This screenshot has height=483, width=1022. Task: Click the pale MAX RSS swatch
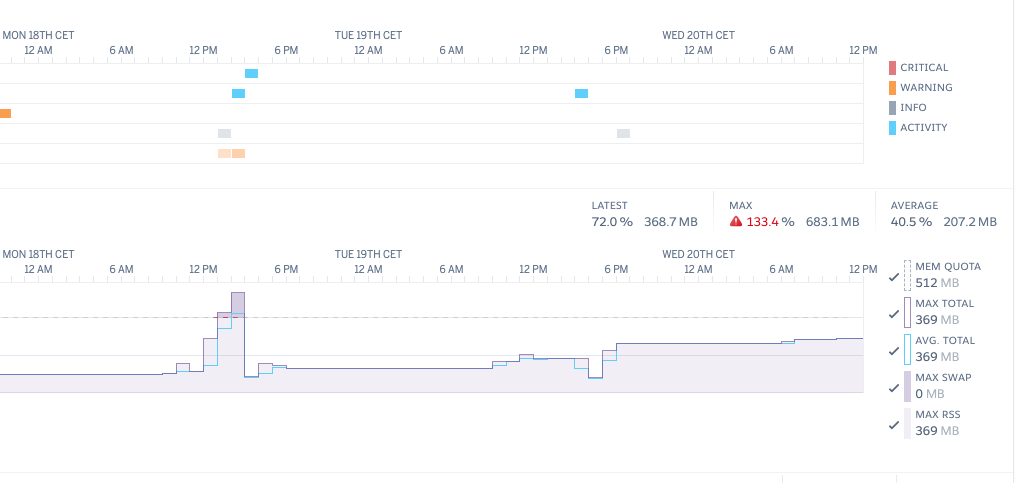pos(907,424)
